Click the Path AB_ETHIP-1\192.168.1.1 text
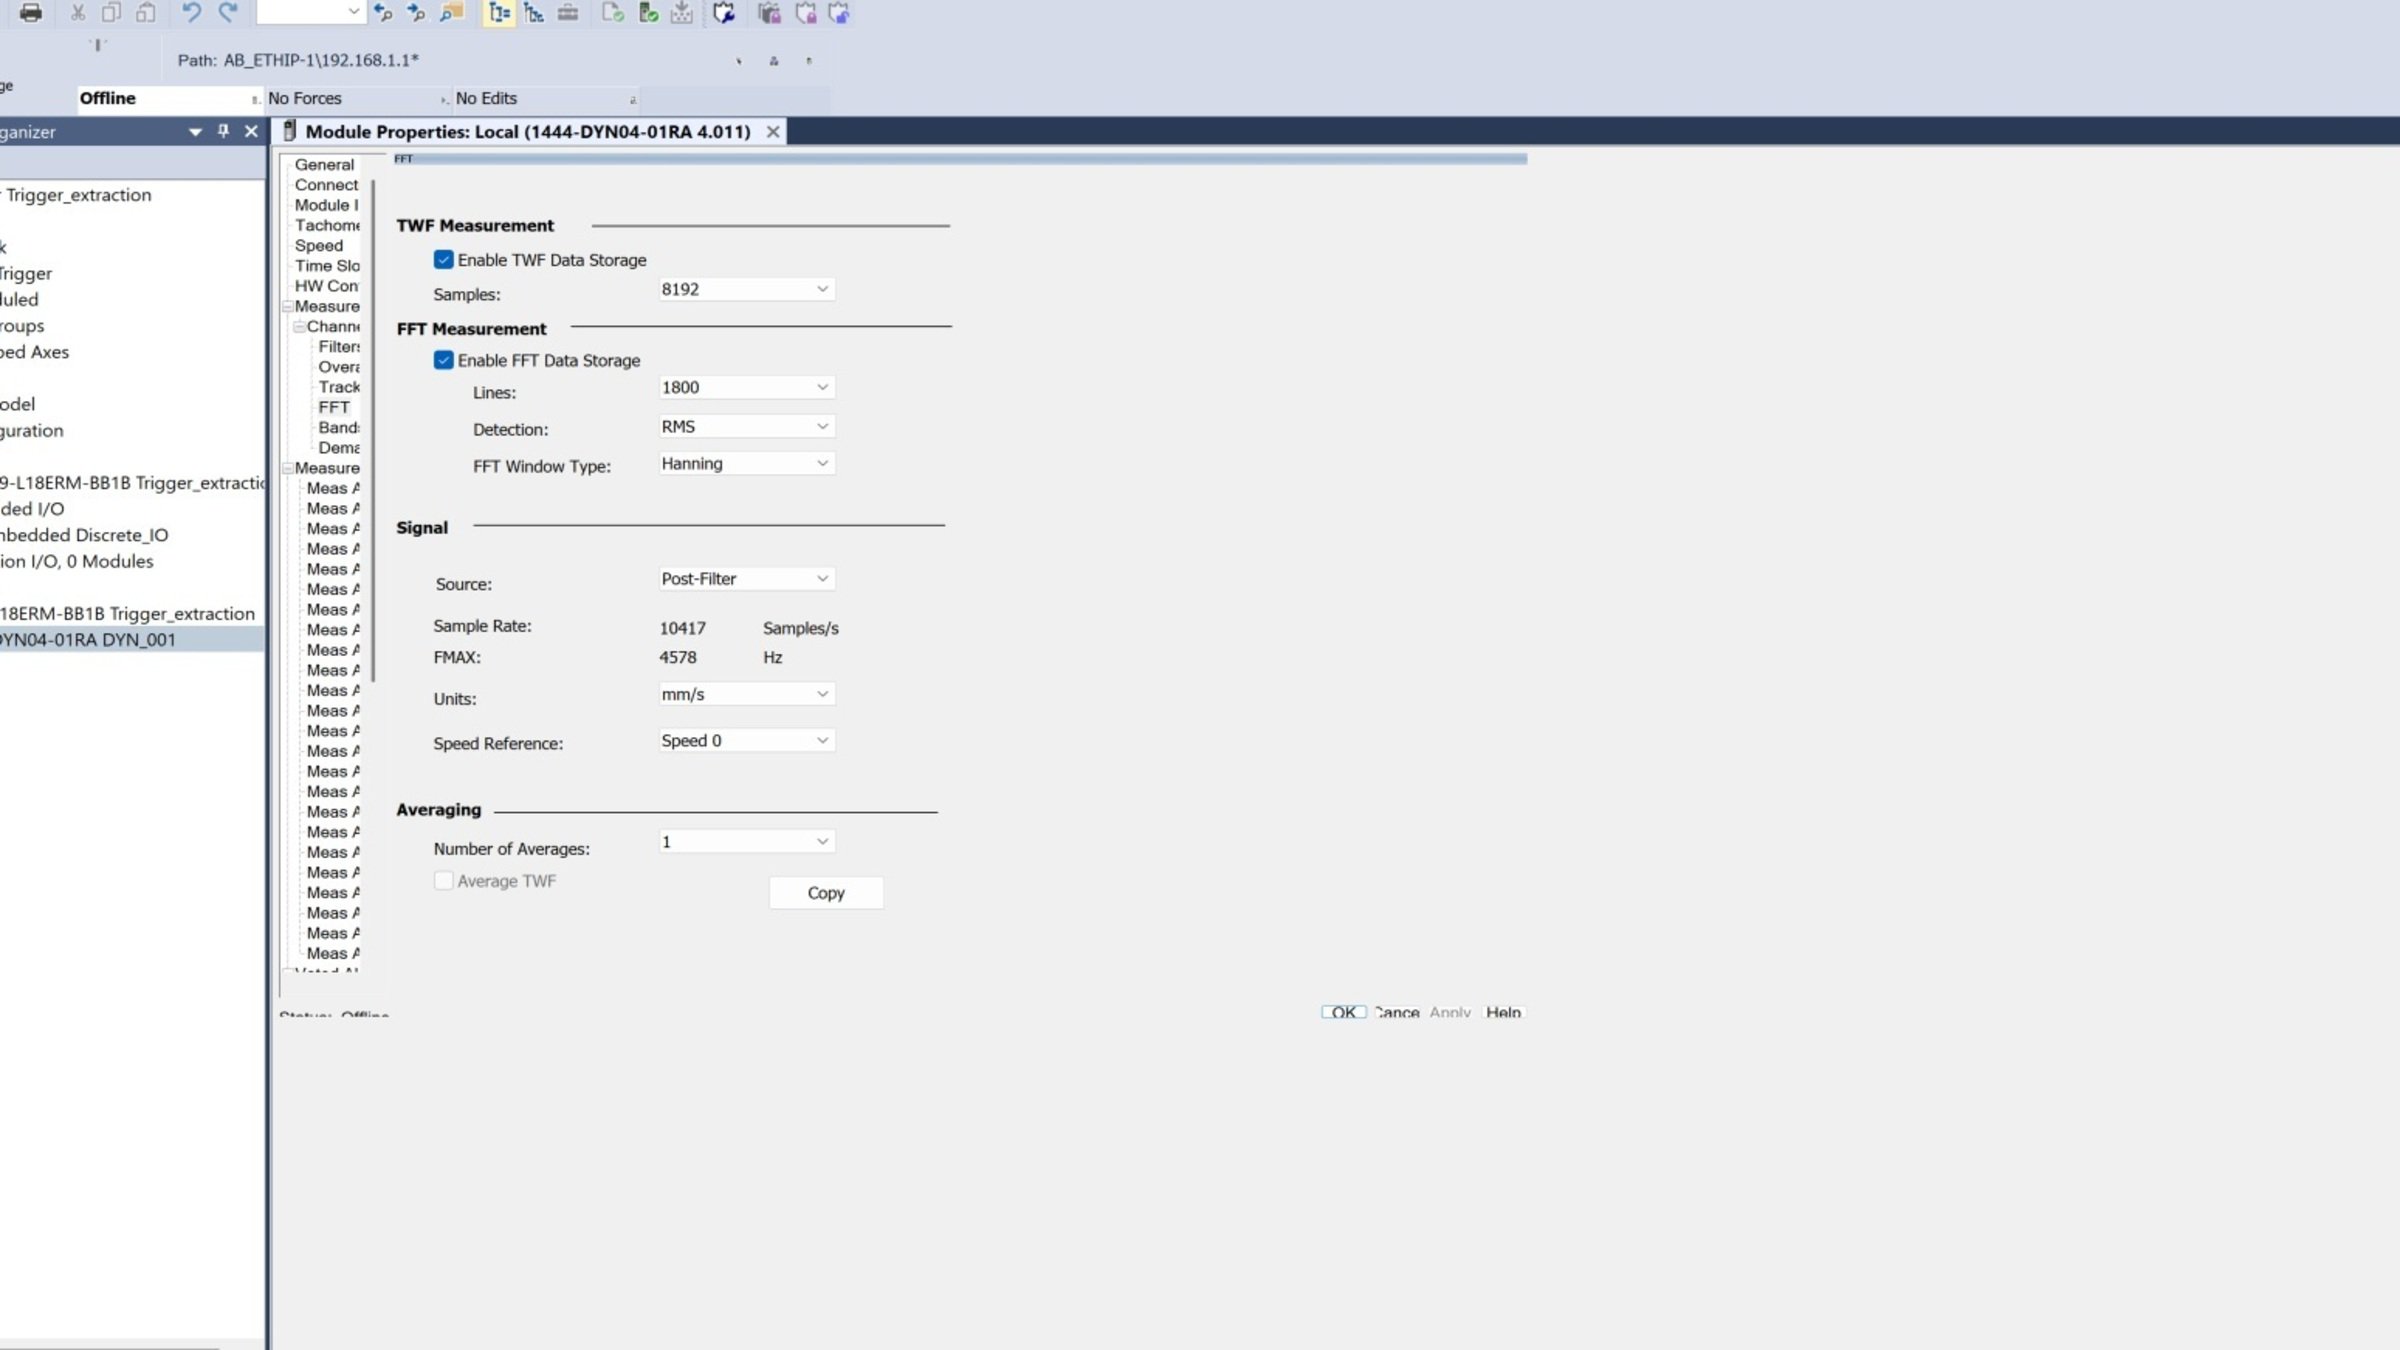The width and height of the screenshot is (2400, 1350). (x=298, y=60)
